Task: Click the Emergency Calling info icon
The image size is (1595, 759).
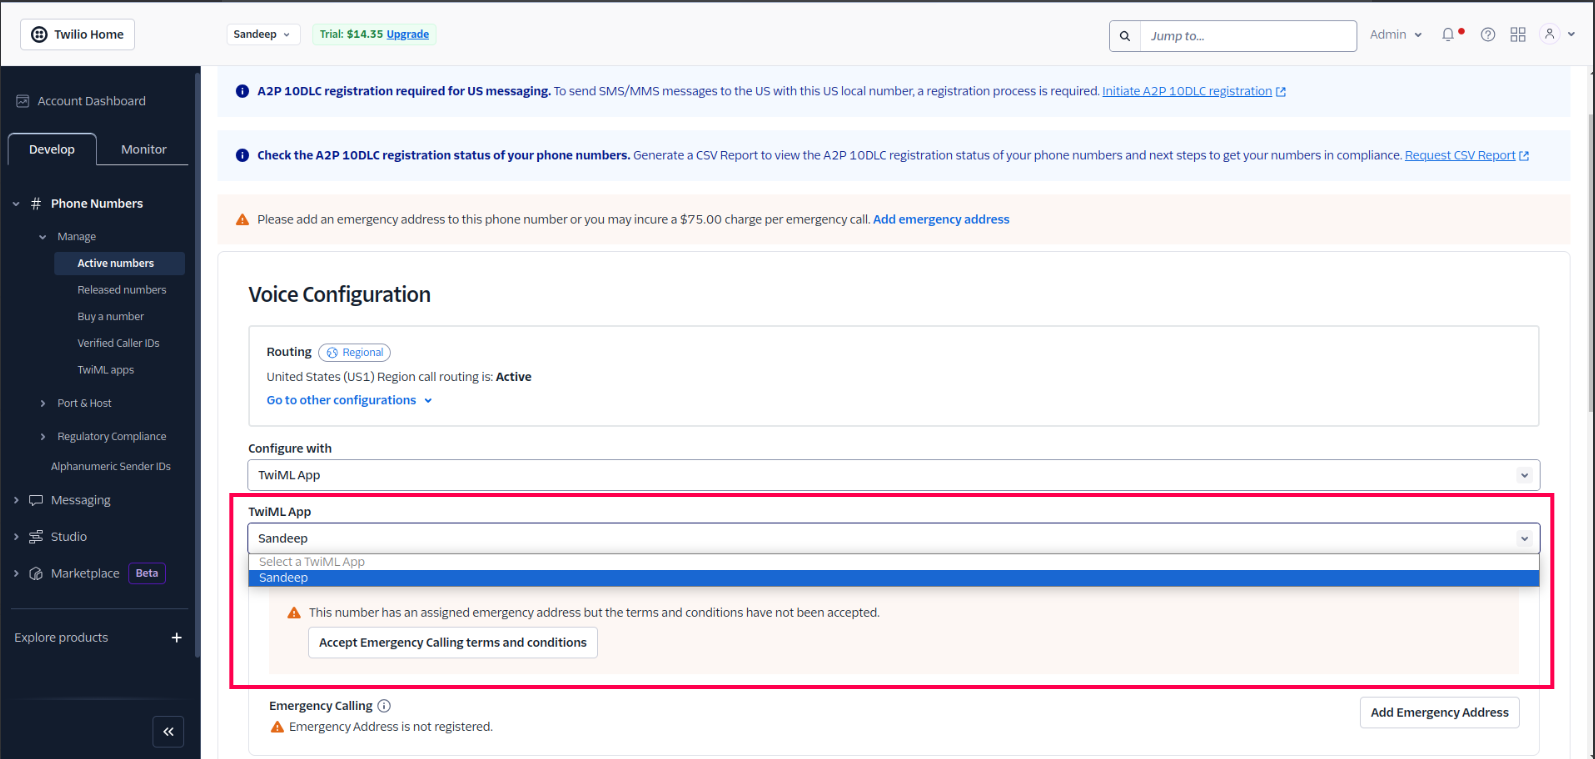Action: click(x=384, y=705)
